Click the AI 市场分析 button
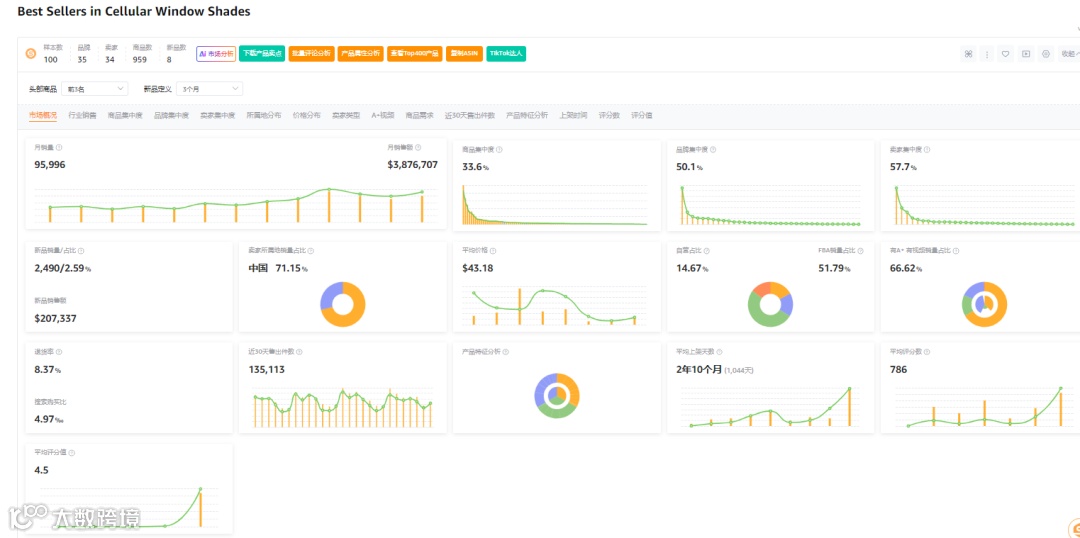Image resolution: width=1080 pixels, height=538 pixels. point(216,54)
